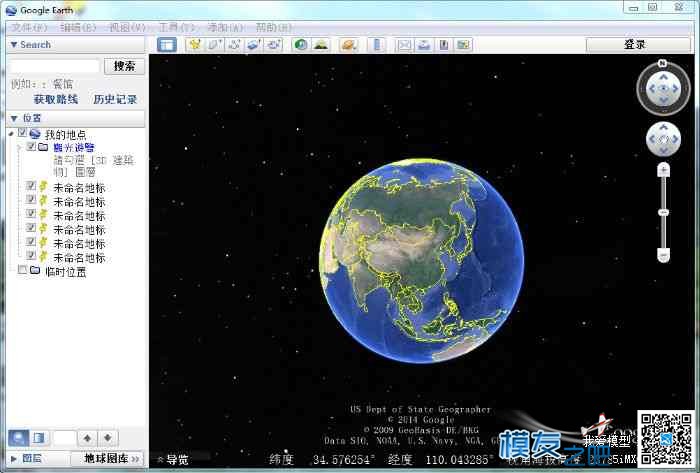Email the view using the envelope icon

pos(404,45)
